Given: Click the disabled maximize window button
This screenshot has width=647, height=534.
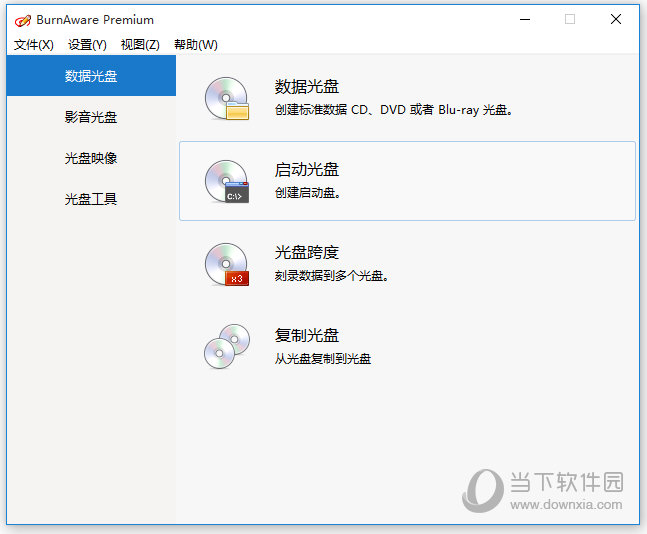Looking at the screenshot, I should [570, 19].
